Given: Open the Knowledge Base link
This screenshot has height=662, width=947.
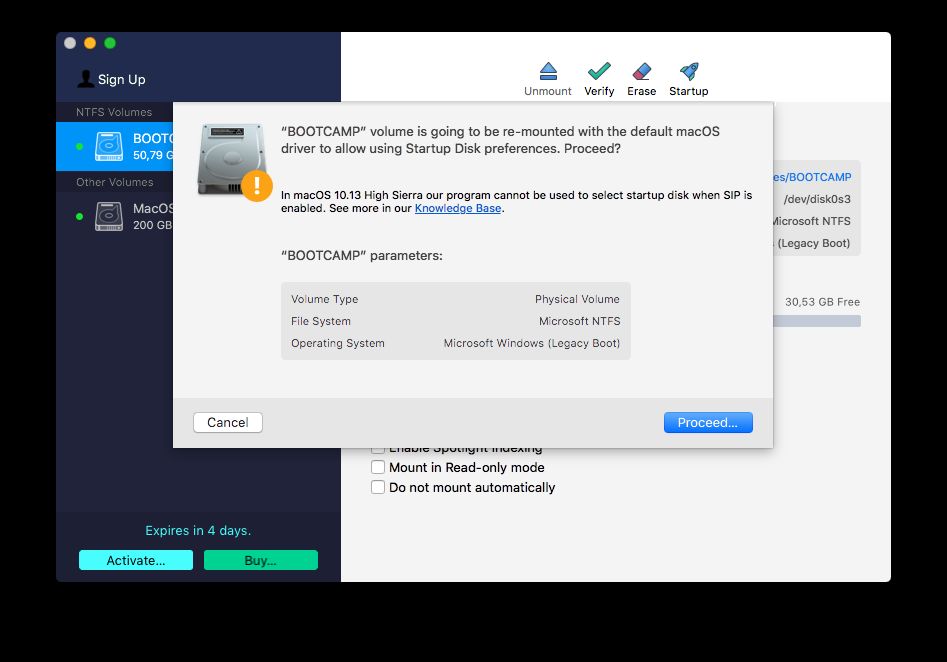Looking at the screenshot, I should point(458,208).
